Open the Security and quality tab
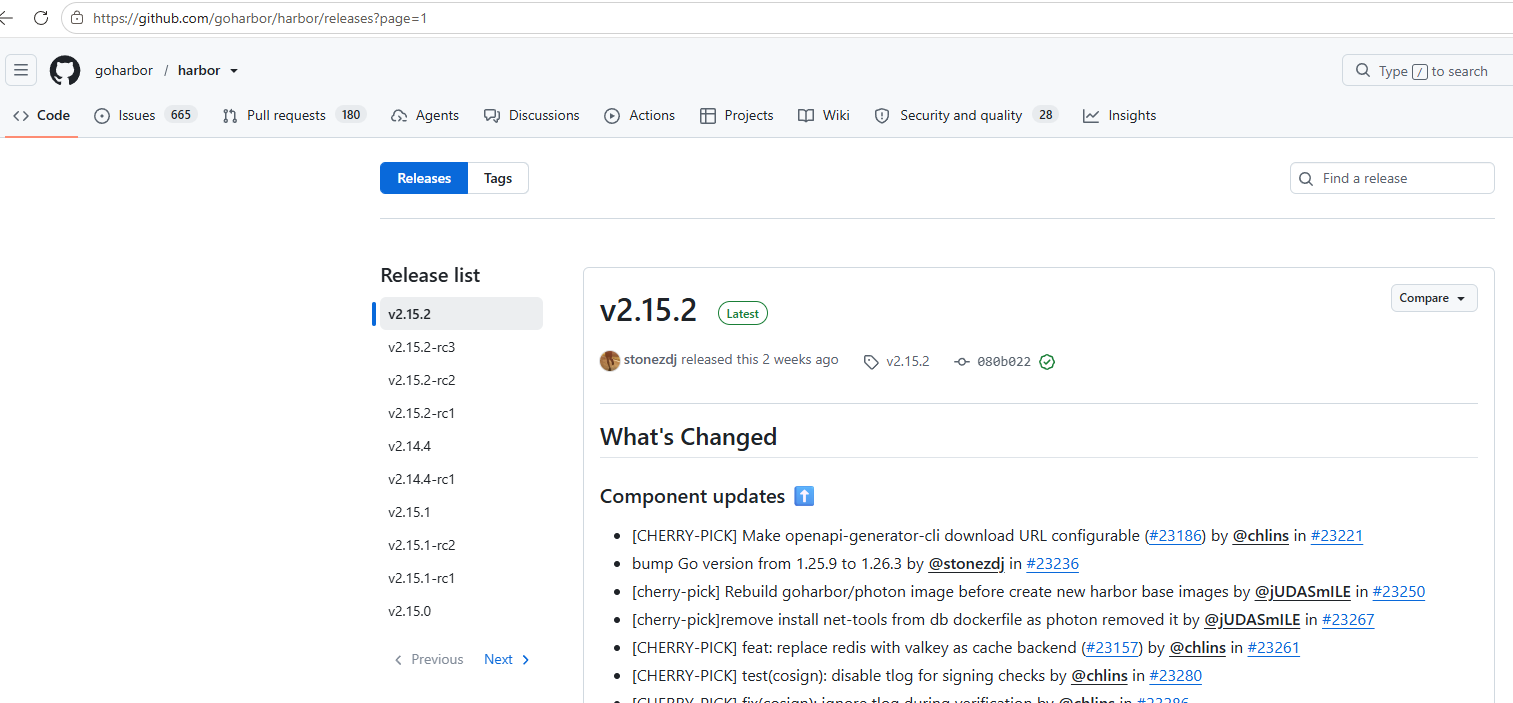Viewport: 1513px width, 703px height. point(965,115)
